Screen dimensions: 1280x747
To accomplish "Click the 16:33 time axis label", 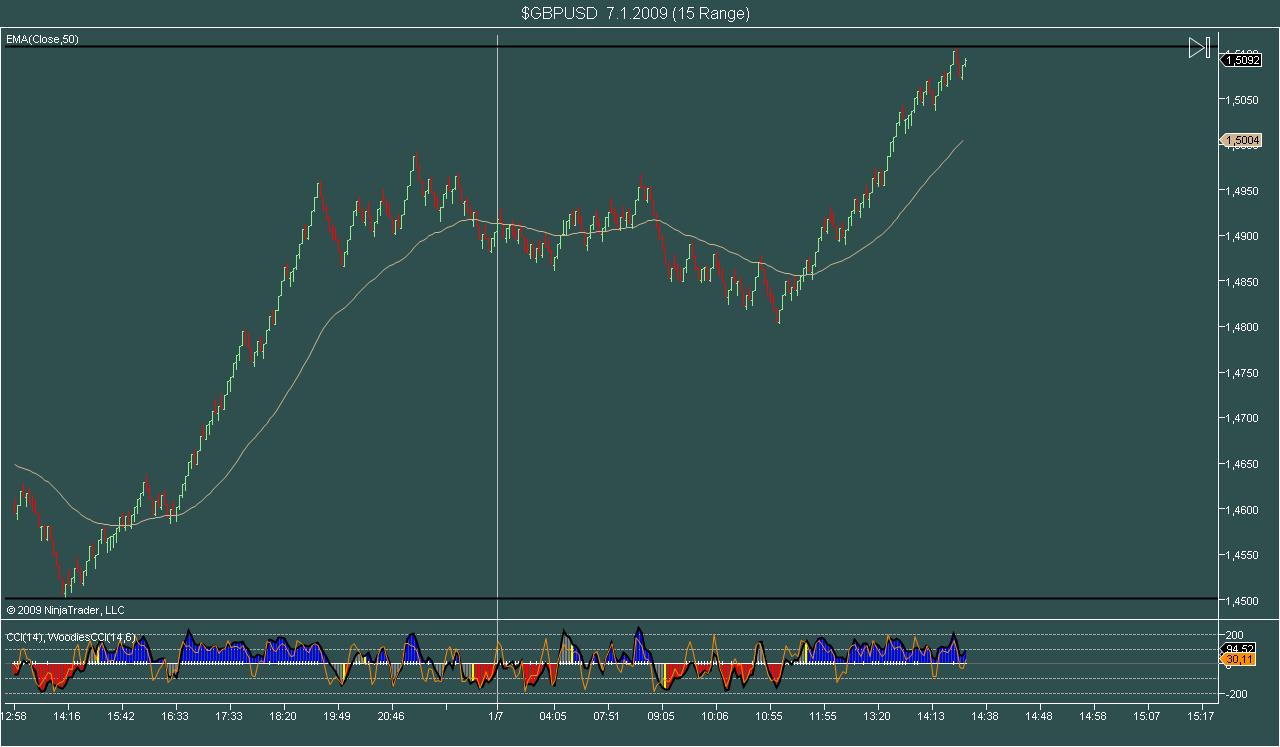I will click(x=175, y=716).
